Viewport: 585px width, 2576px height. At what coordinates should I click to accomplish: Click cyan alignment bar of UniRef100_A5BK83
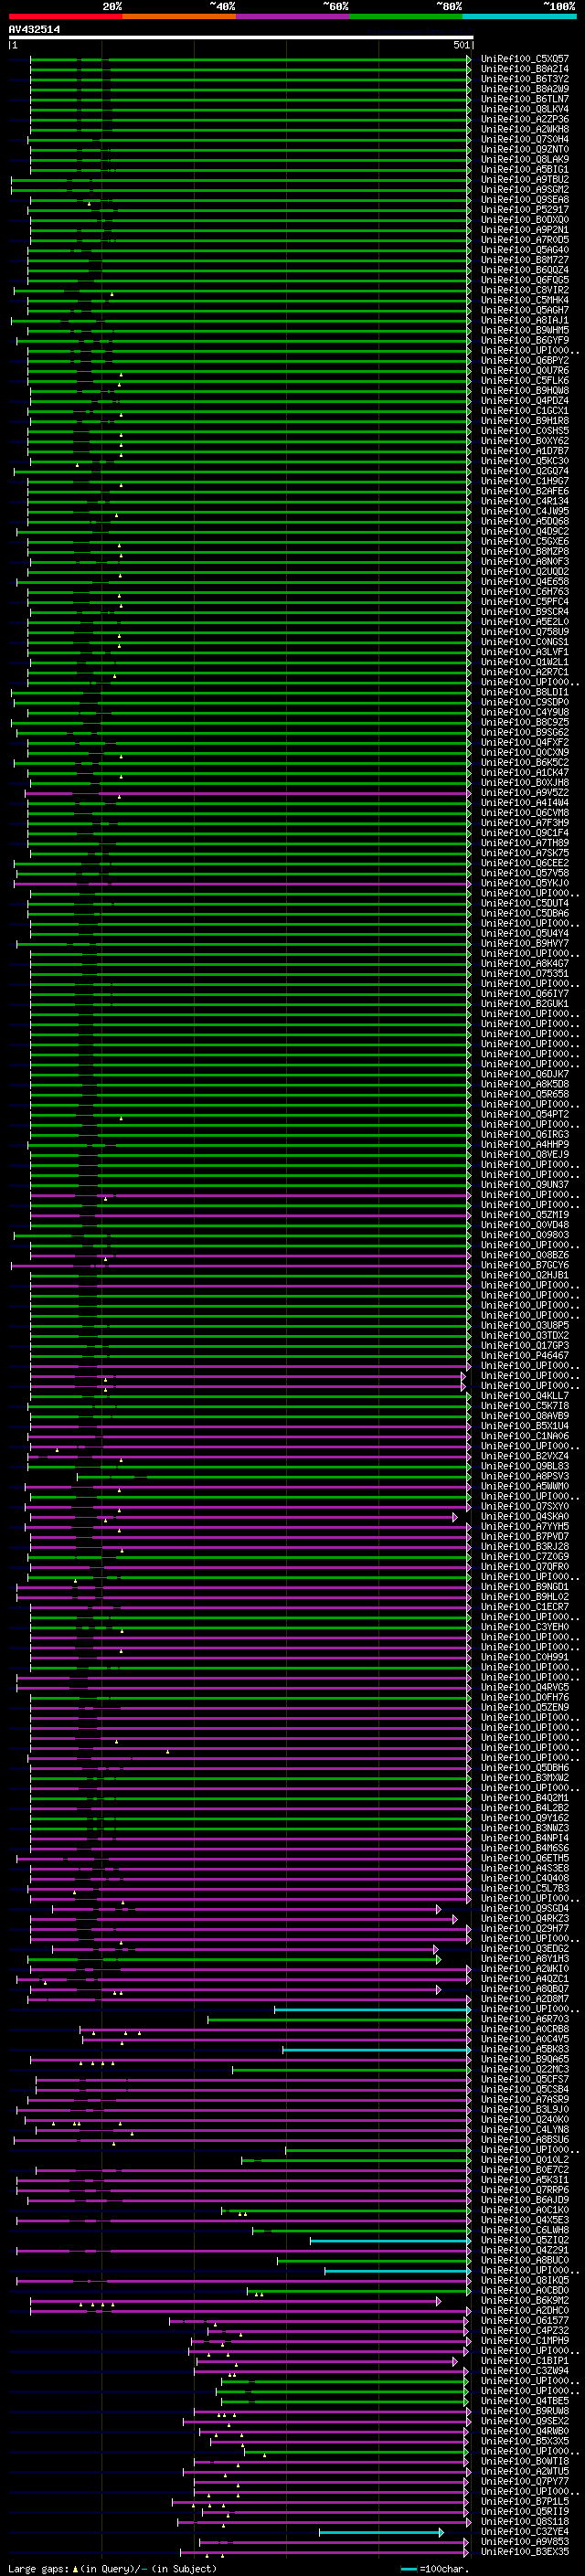(x=376, y=2049)
